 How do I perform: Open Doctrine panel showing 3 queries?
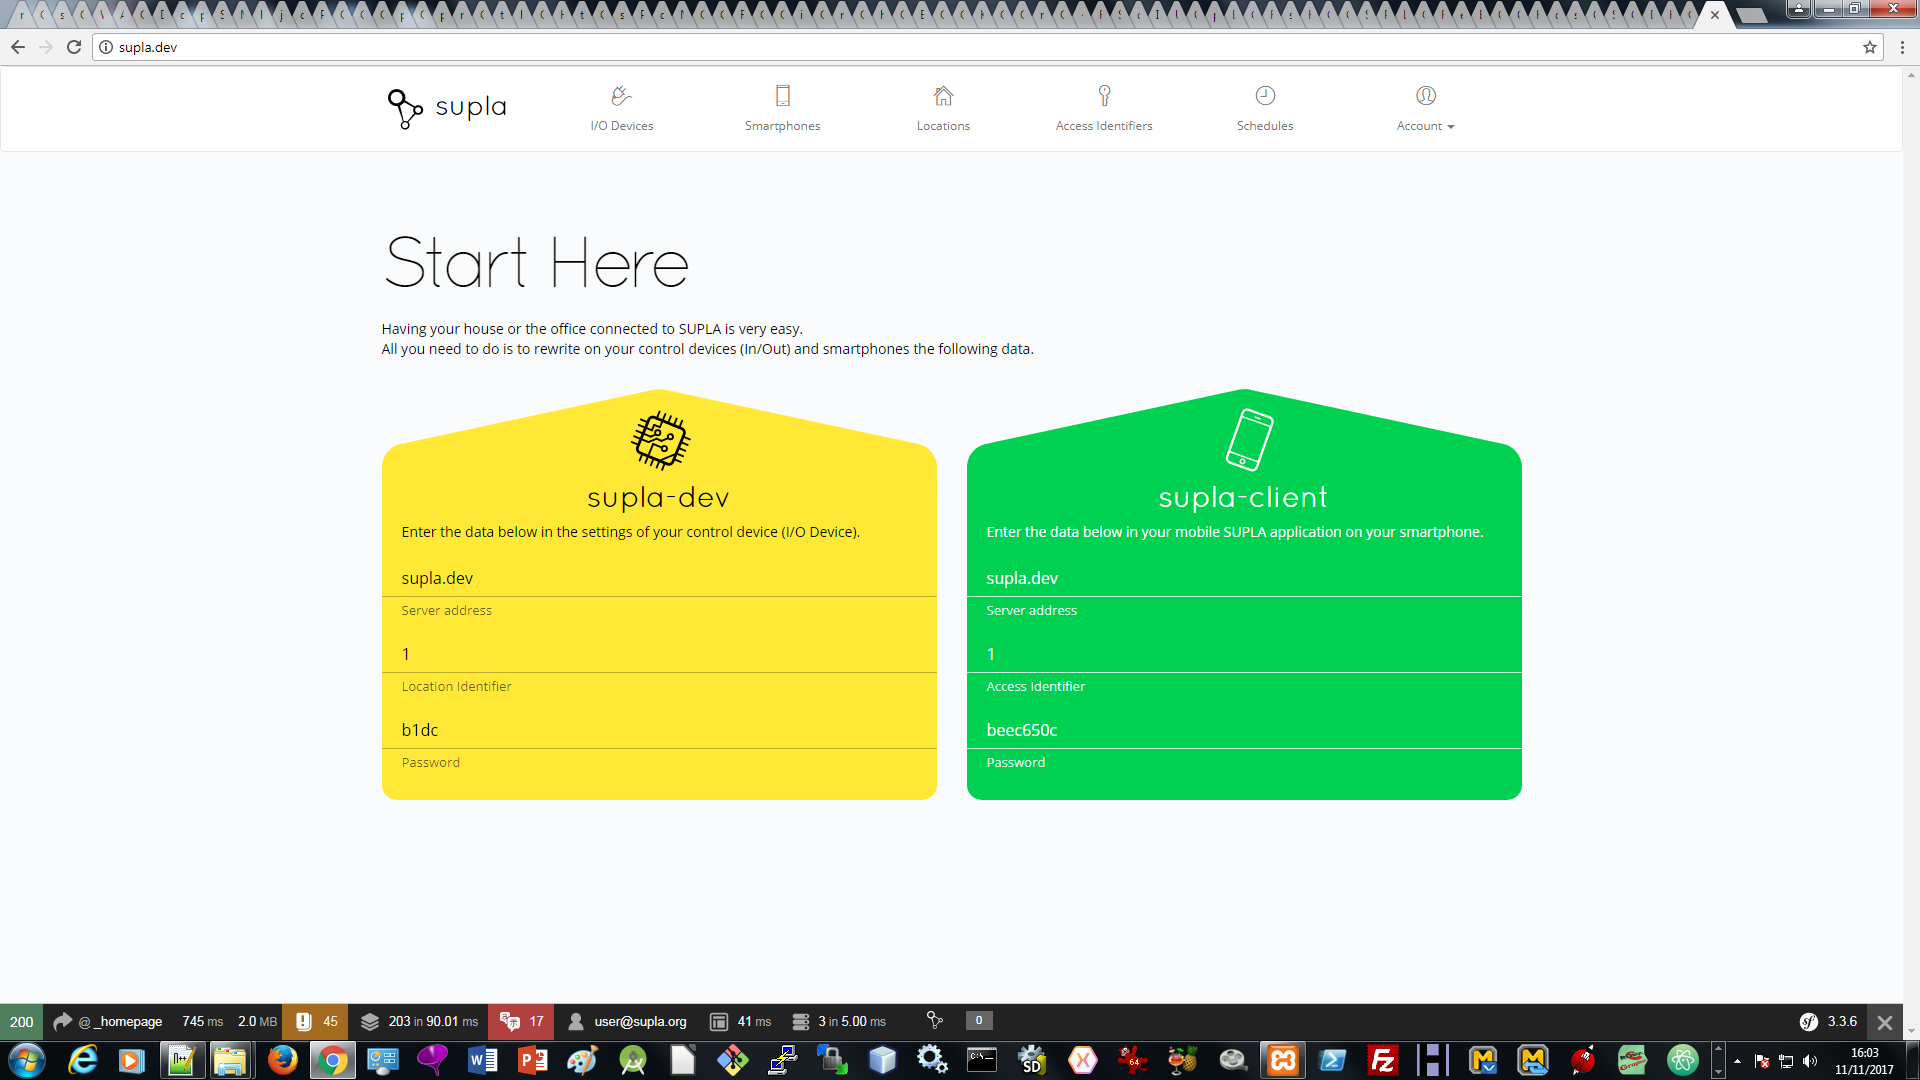click(x=838, y=1021)
